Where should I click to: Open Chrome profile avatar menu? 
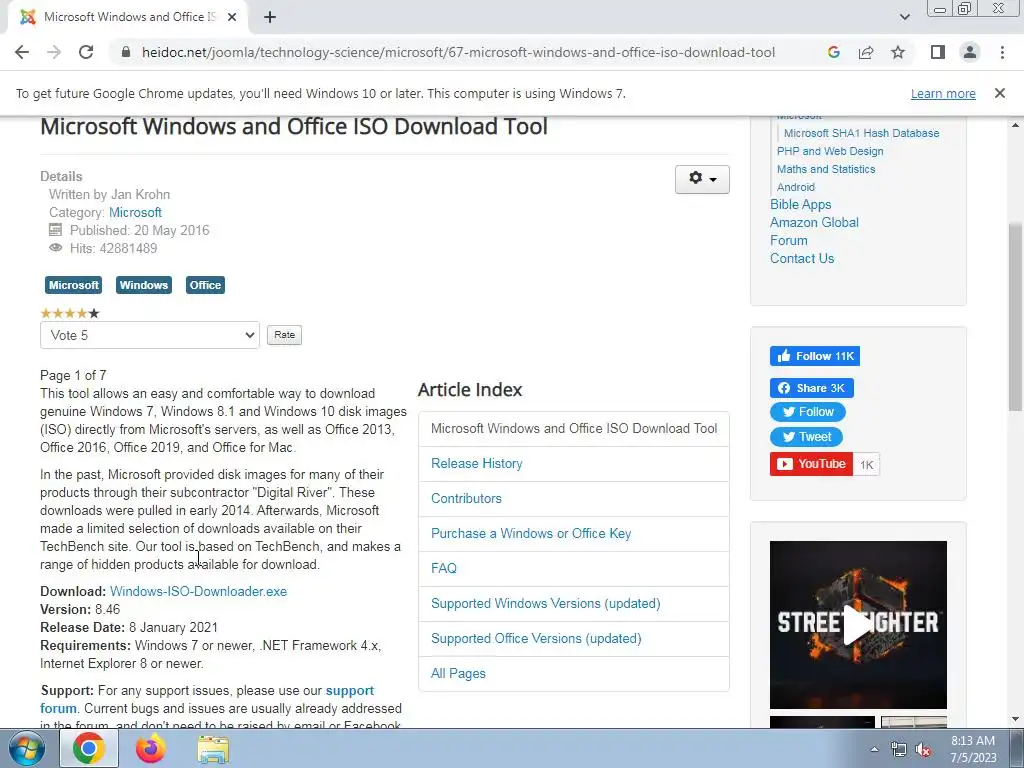point(970,52)
